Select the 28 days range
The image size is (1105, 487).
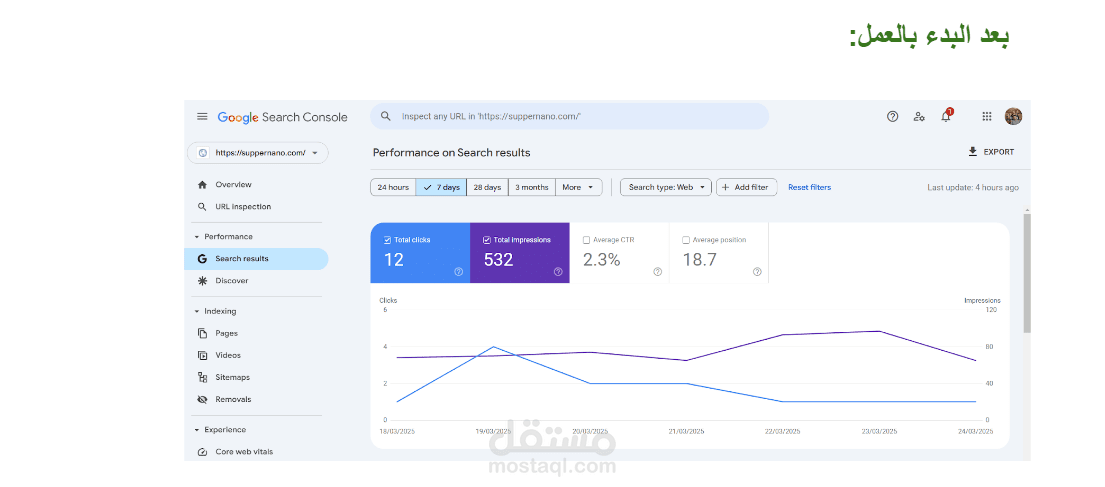488,187
